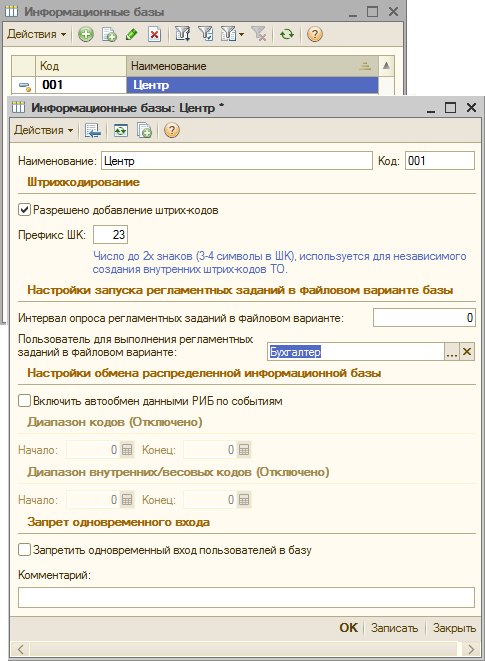This screenshot has width=485, height=661.
Task: Maximize the Информационные базы: Центр window
Action: (x=450, y=108)
